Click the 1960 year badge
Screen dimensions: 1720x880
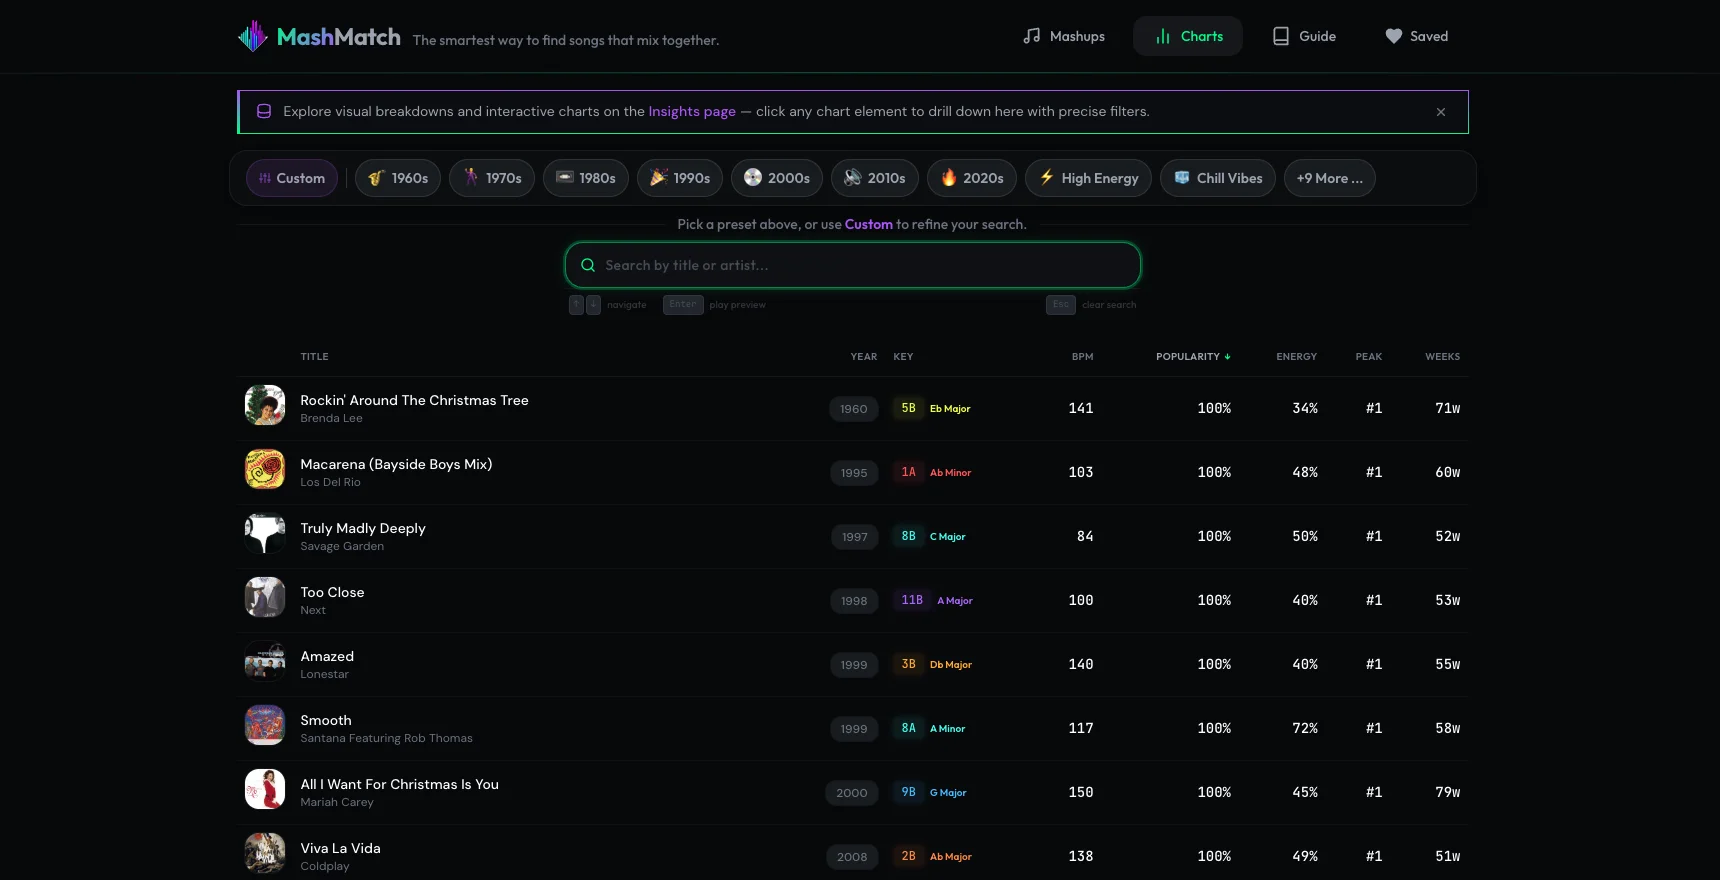click(x=854, y=409)
